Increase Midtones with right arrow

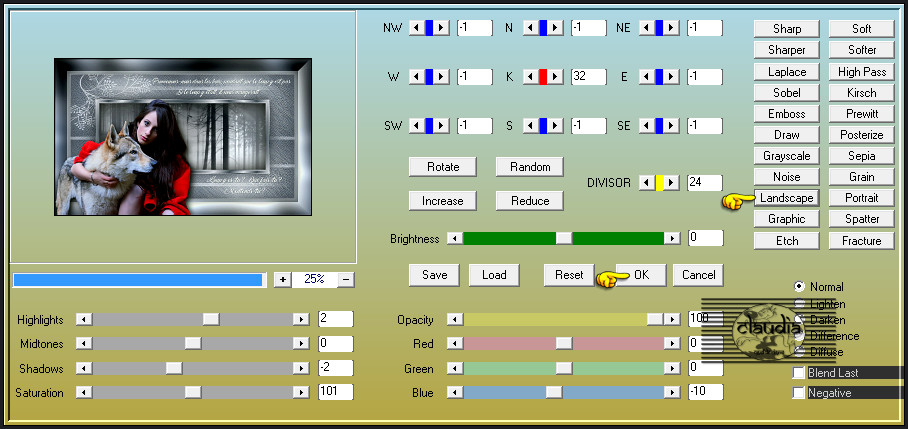tap(301, 344)
